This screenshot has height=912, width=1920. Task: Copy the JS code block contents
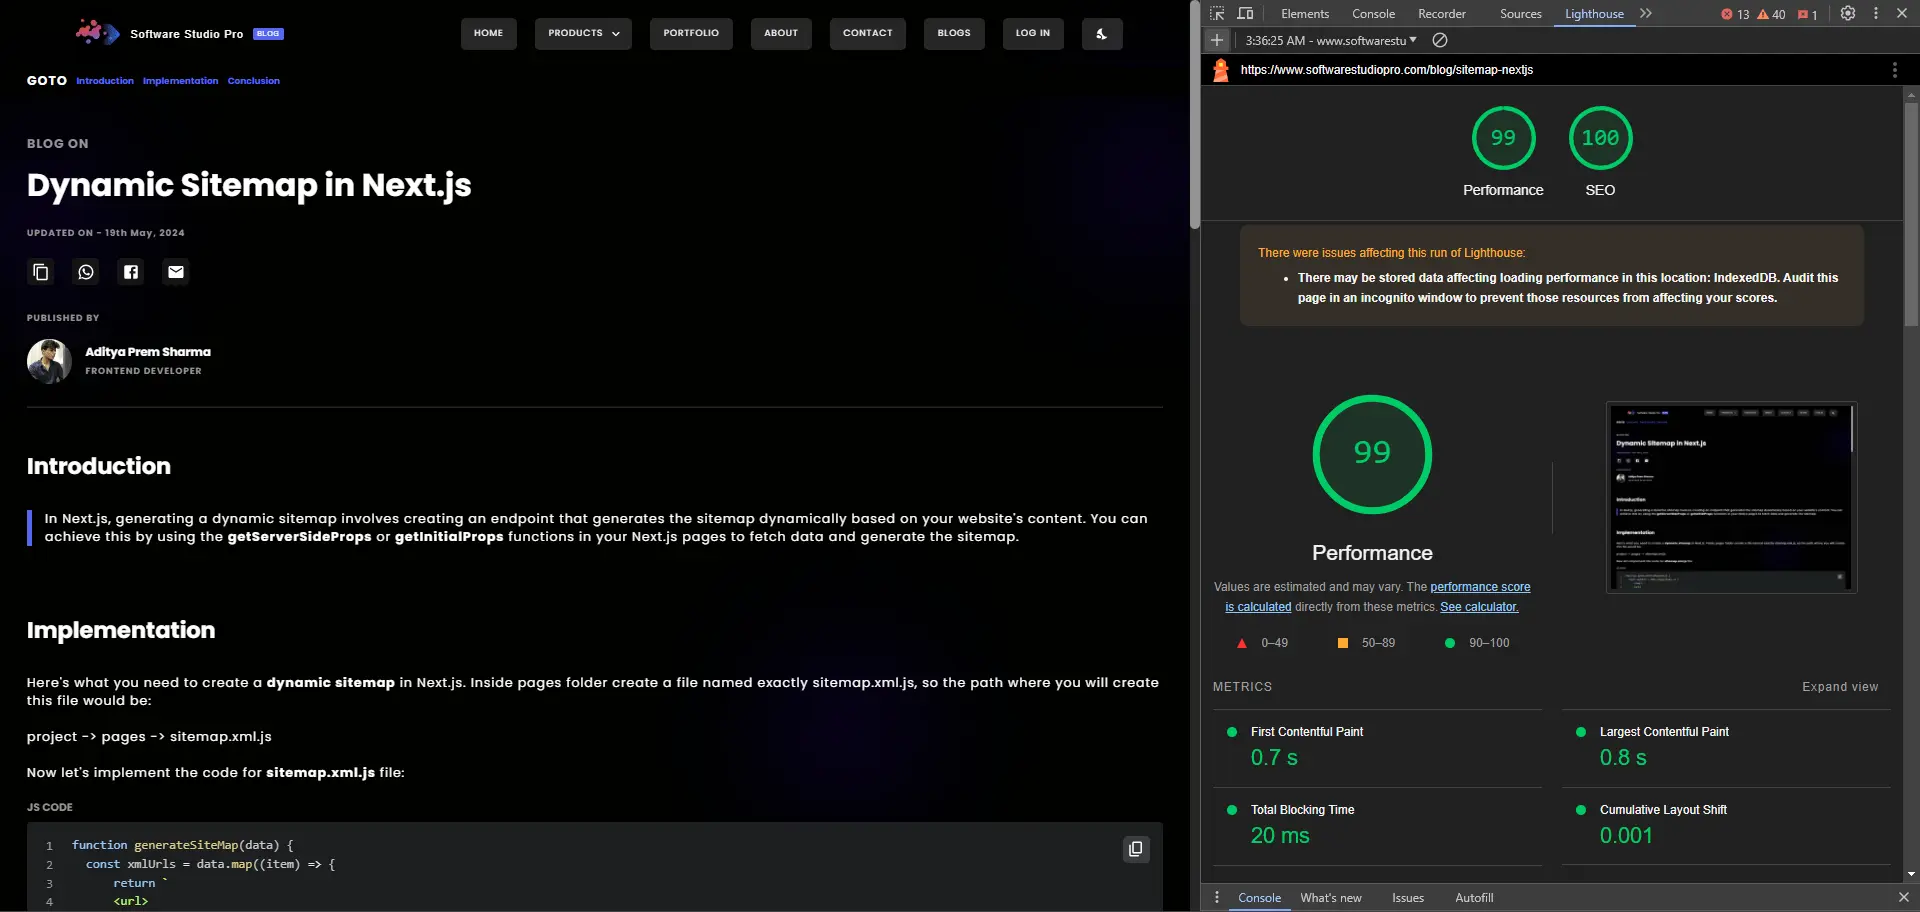1136,849
